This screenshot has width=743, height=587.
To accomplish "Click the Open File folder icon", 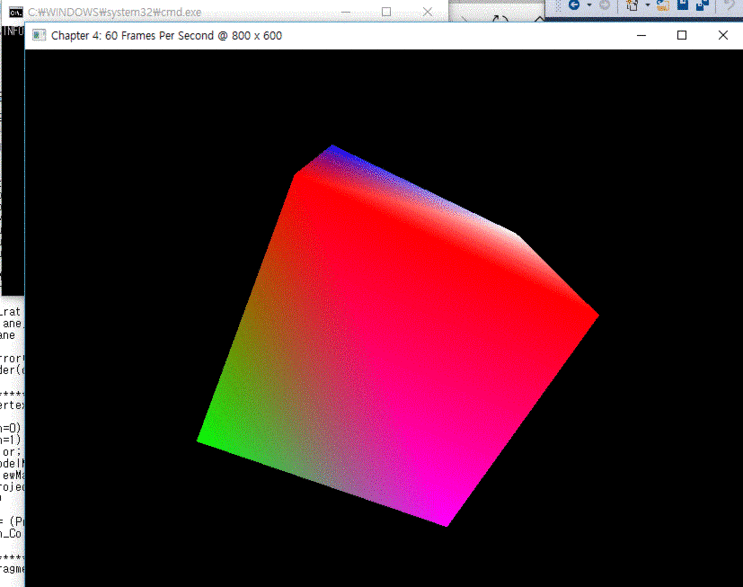I will click(663, 6).
